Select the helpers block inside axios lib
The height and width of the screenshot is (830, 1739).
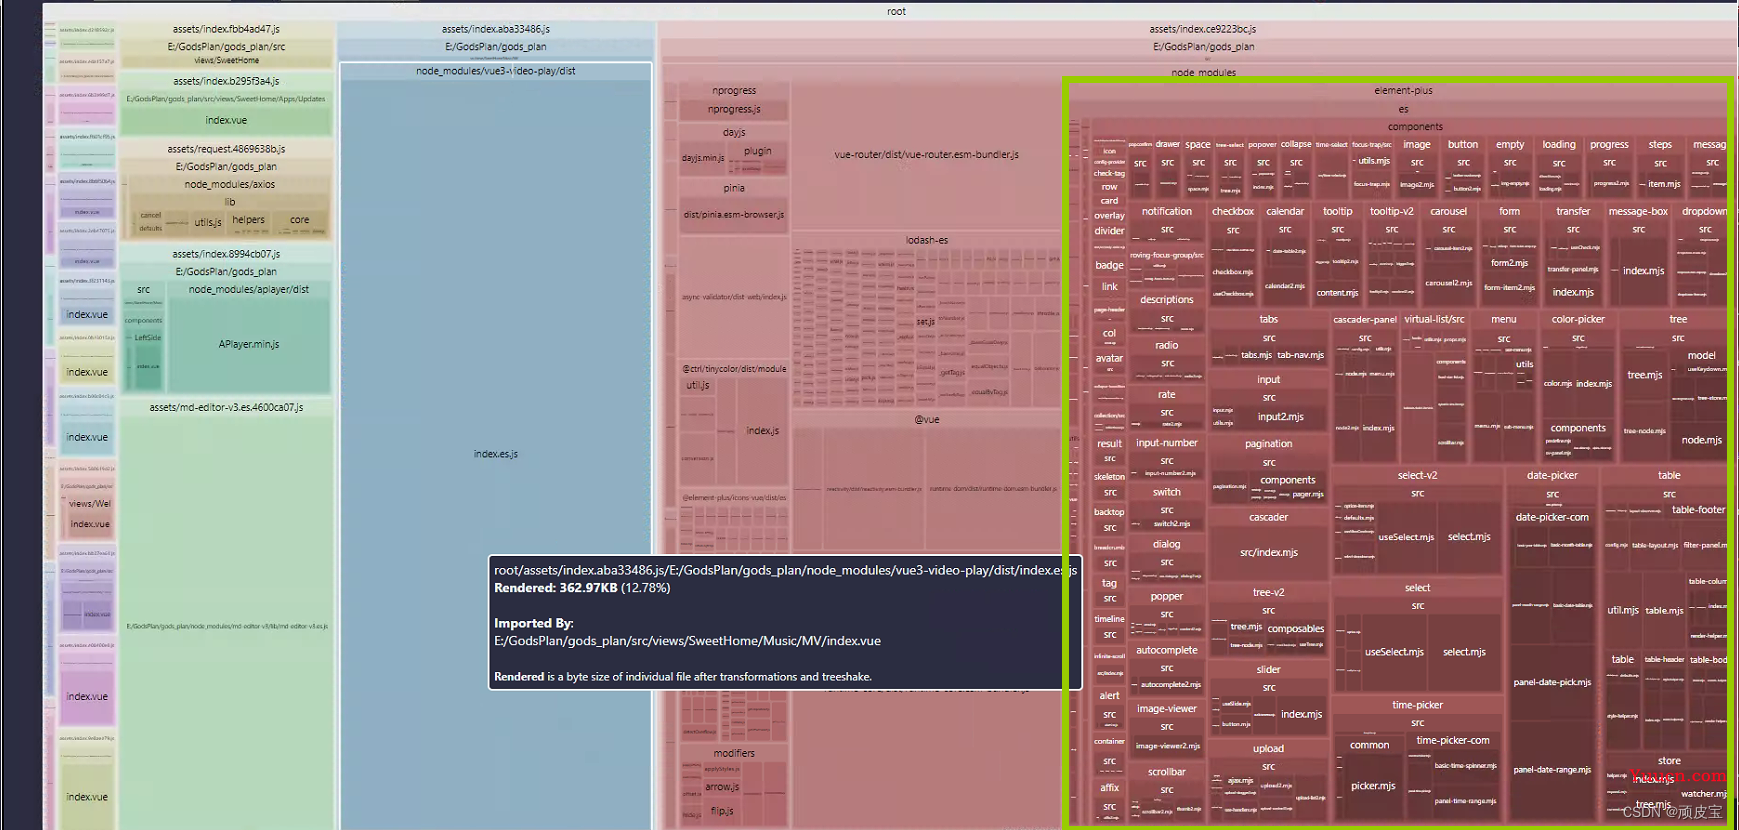pos(248,220)
